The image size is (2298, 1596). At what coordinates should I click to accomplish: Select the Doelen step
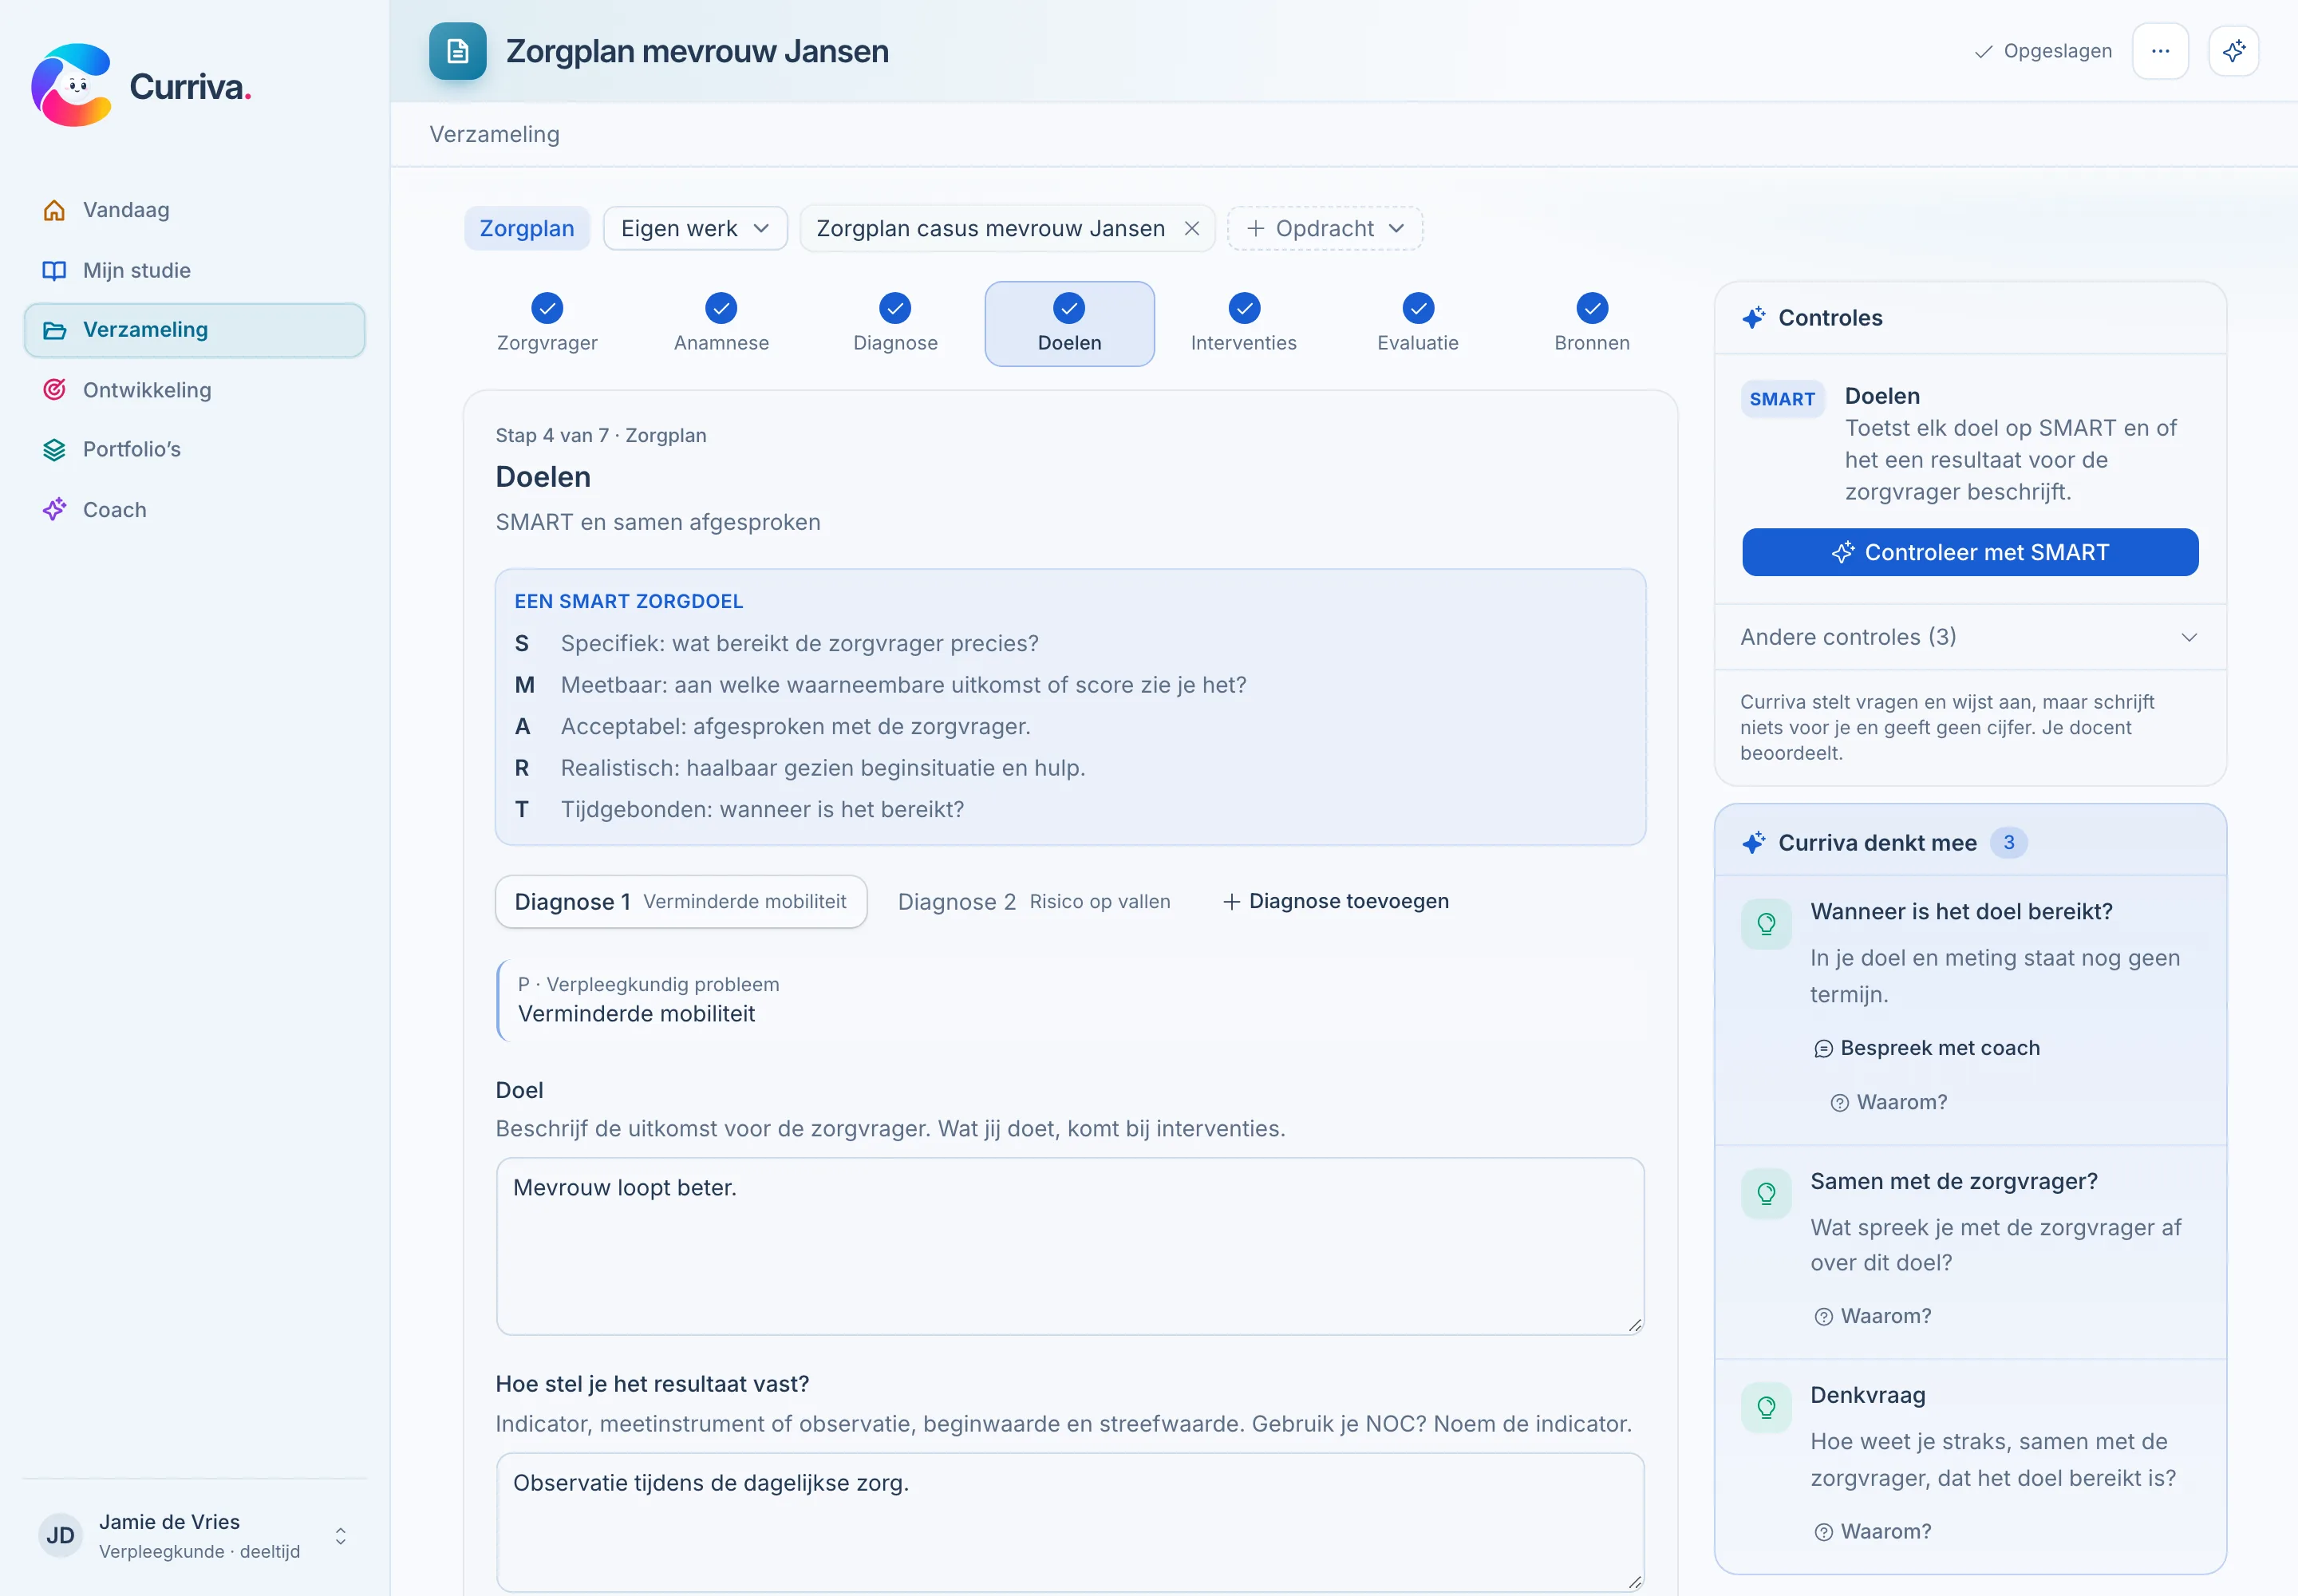click(x=1069, y=324)
